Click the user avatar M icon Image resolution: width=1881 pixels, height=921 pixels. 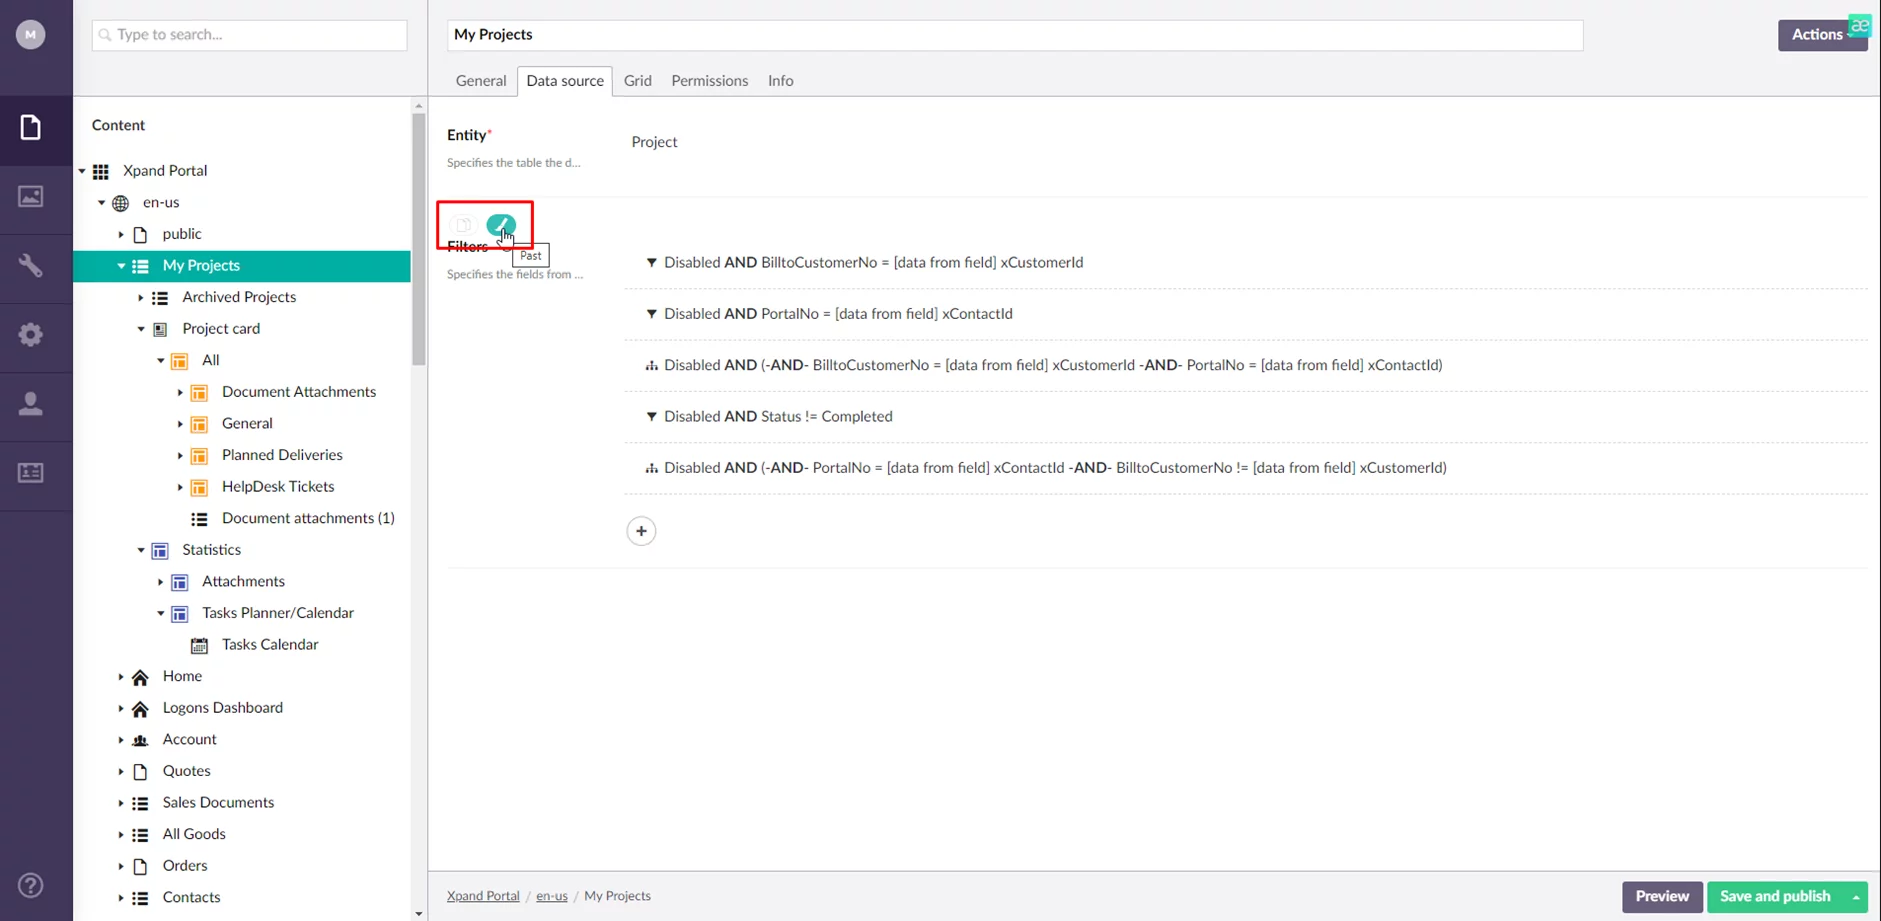point(31,35)
